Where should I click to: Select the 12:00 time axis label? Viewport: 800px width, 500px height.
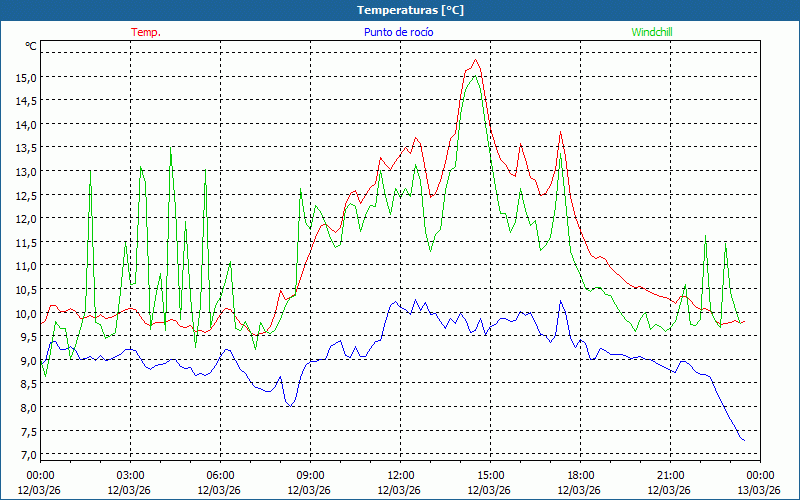tap(400, 475)
